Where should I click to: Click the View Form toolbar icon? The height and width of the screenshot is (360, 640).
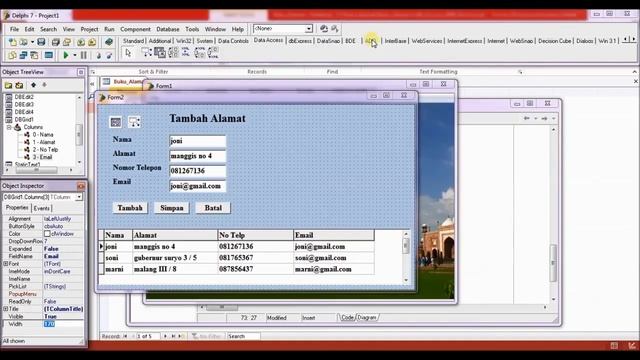pos(23,55)
